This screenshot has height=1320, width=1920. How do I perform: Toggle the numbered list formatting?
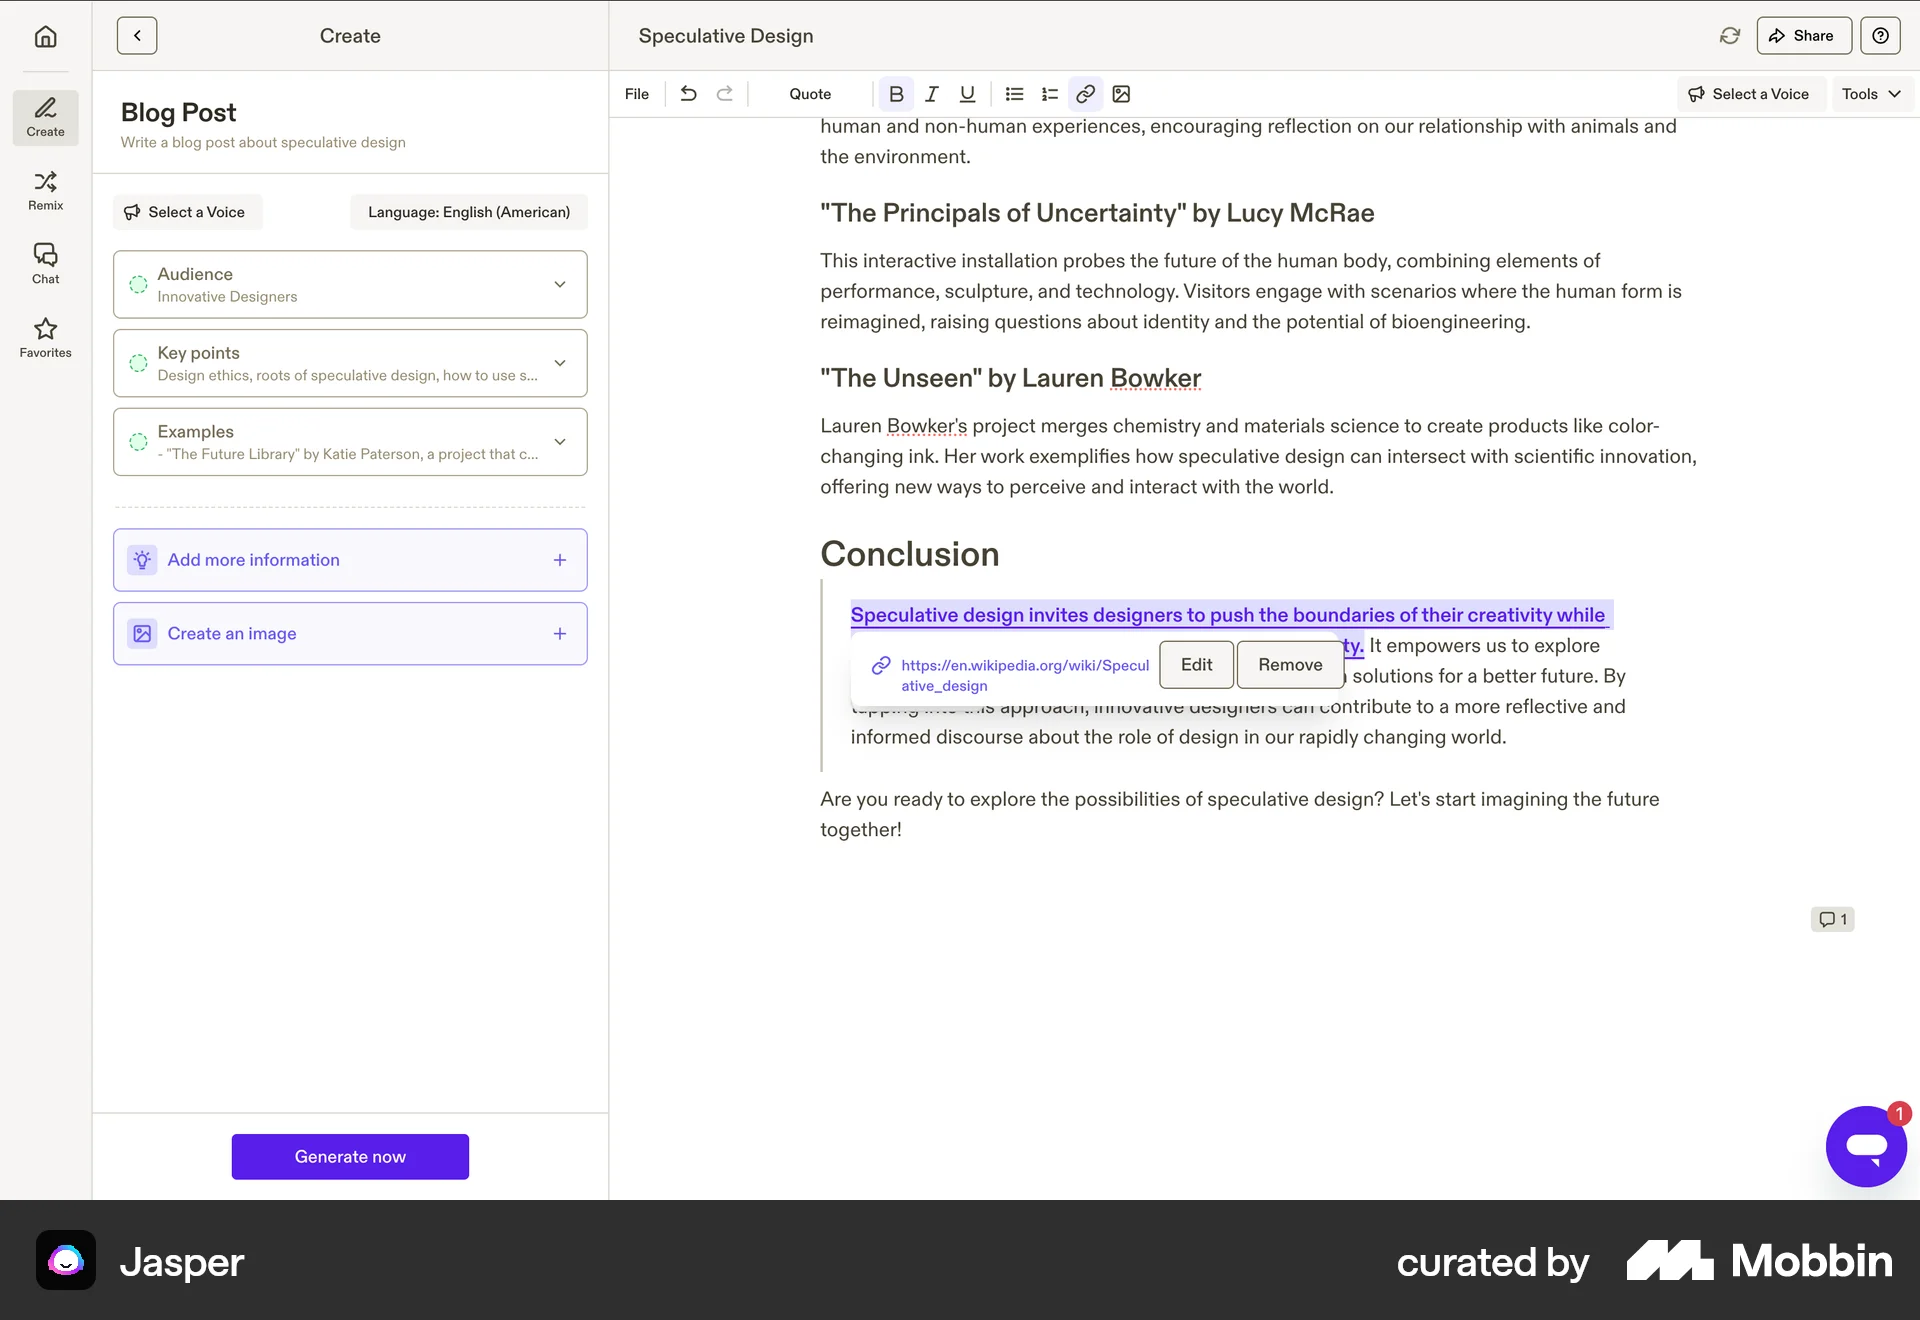pos(1049,94)
